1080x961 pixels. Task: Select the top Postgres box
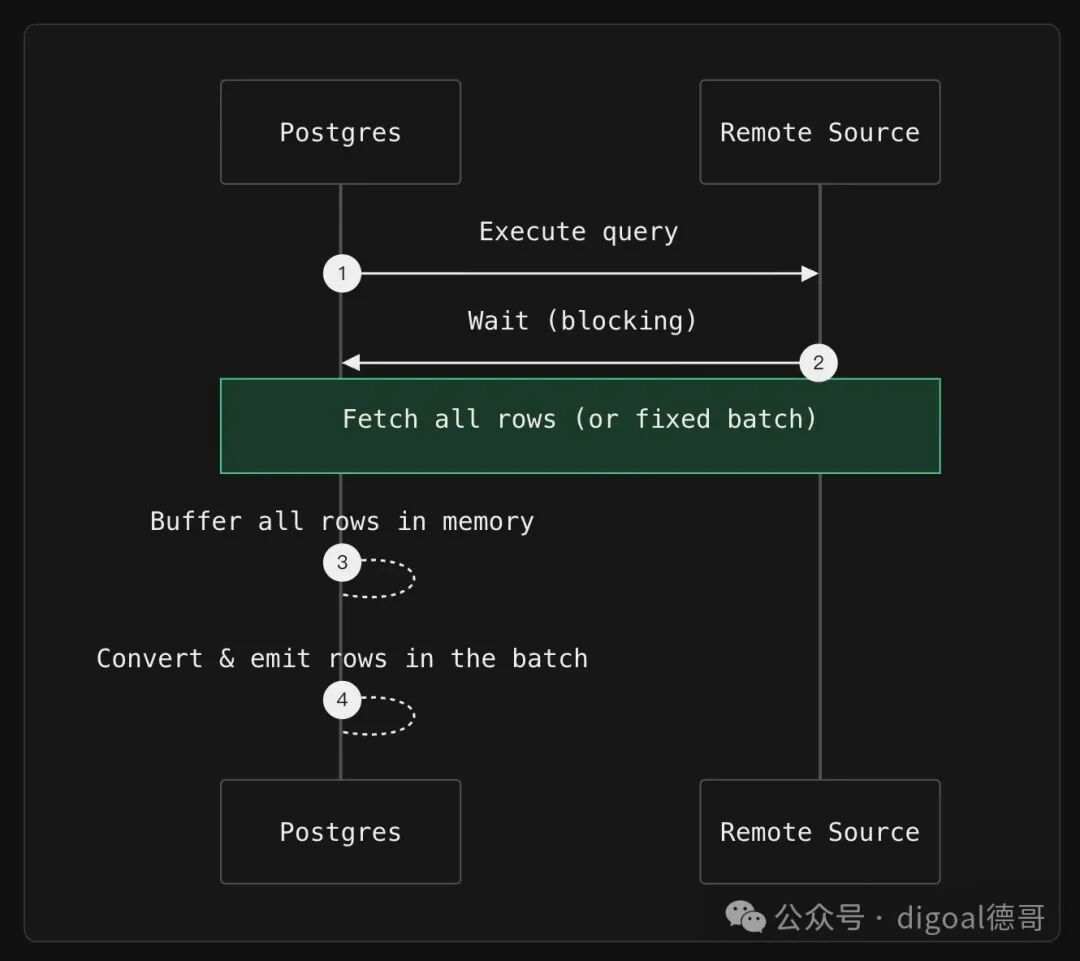340,132
